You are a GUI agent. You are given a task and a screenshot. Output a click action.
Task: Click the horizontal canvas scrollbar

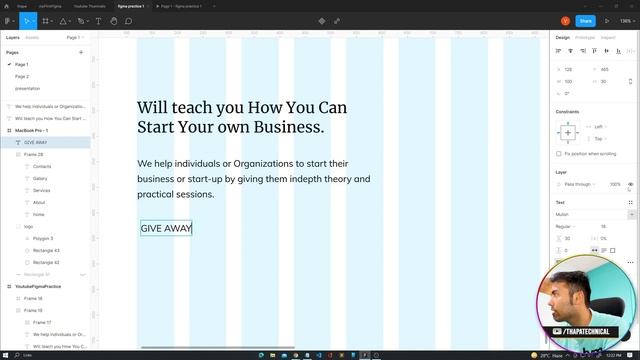coord(218,348)
